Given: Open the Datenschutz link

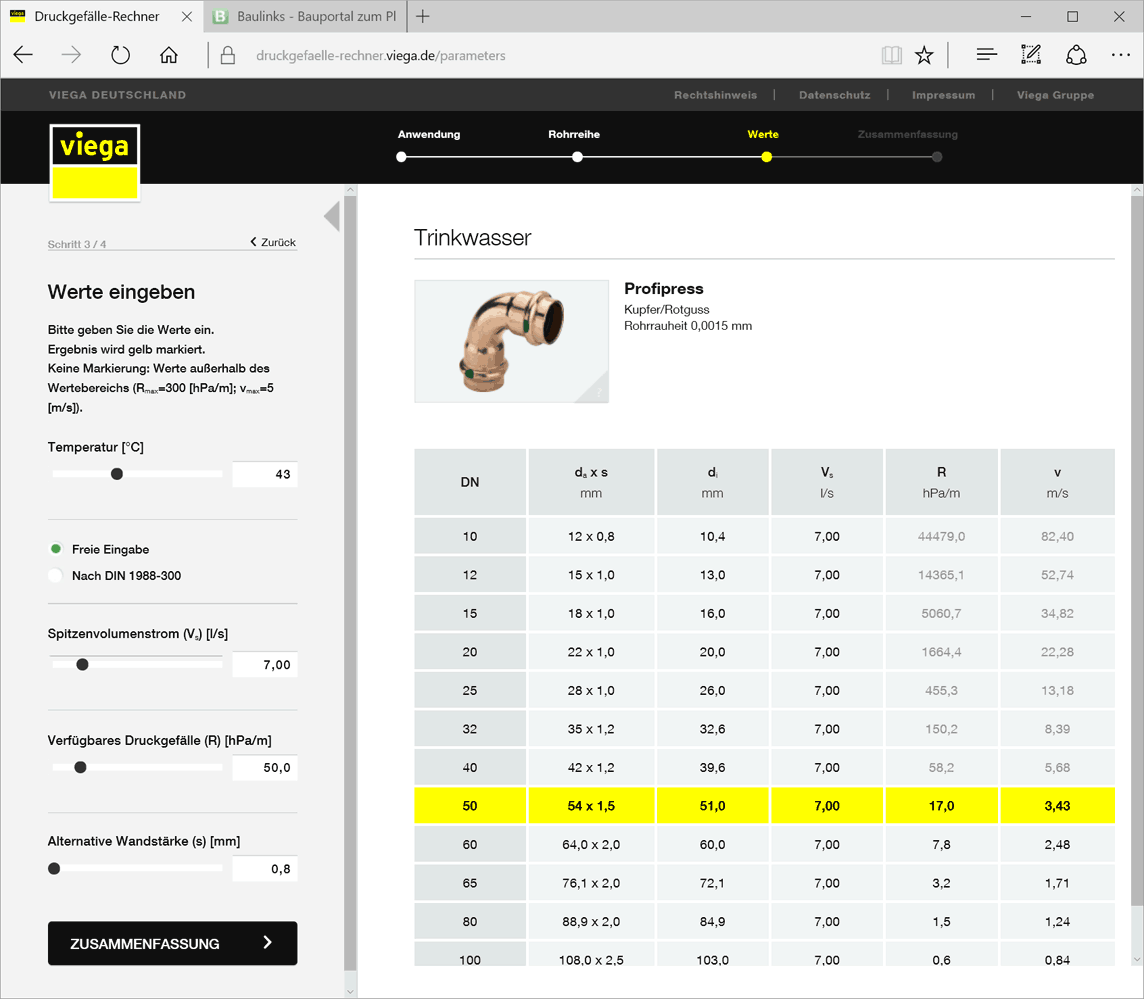Looking at the screenshot, I should (834, 95).
